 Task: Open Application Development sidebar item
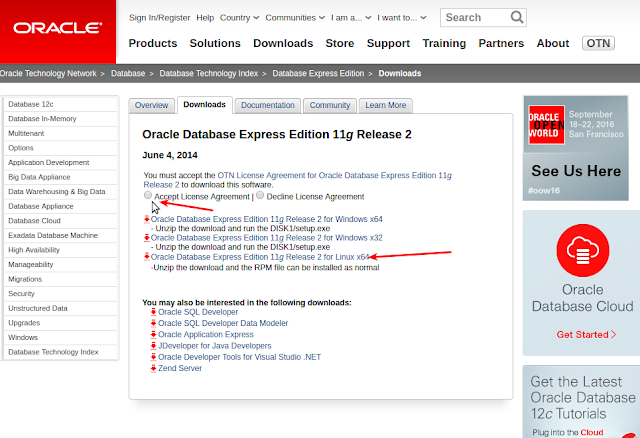60,162
